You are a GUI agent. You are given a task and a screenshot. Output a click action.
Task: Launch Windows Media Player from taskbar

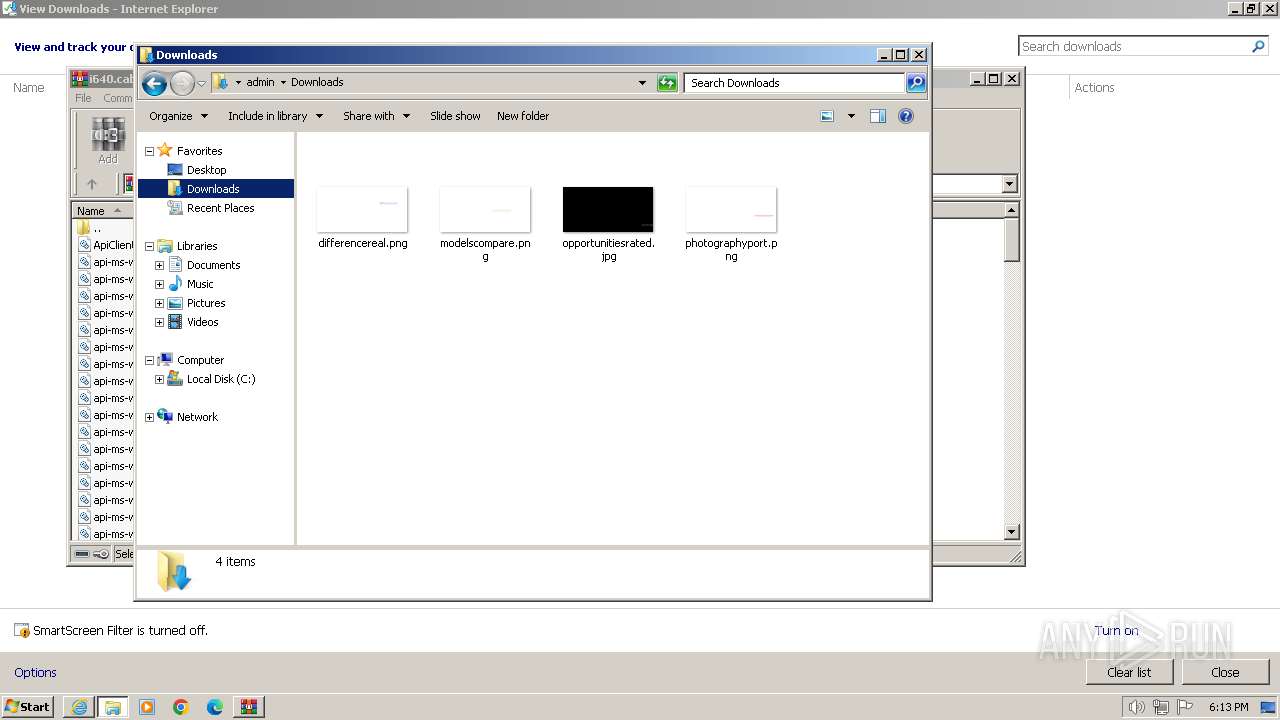(x=147, y=707)
